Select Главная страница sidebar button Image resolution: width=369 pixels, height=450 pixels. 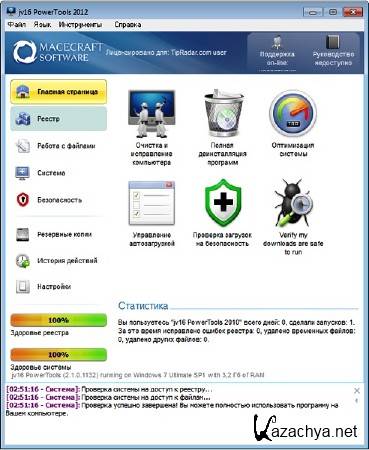(59, 91)
